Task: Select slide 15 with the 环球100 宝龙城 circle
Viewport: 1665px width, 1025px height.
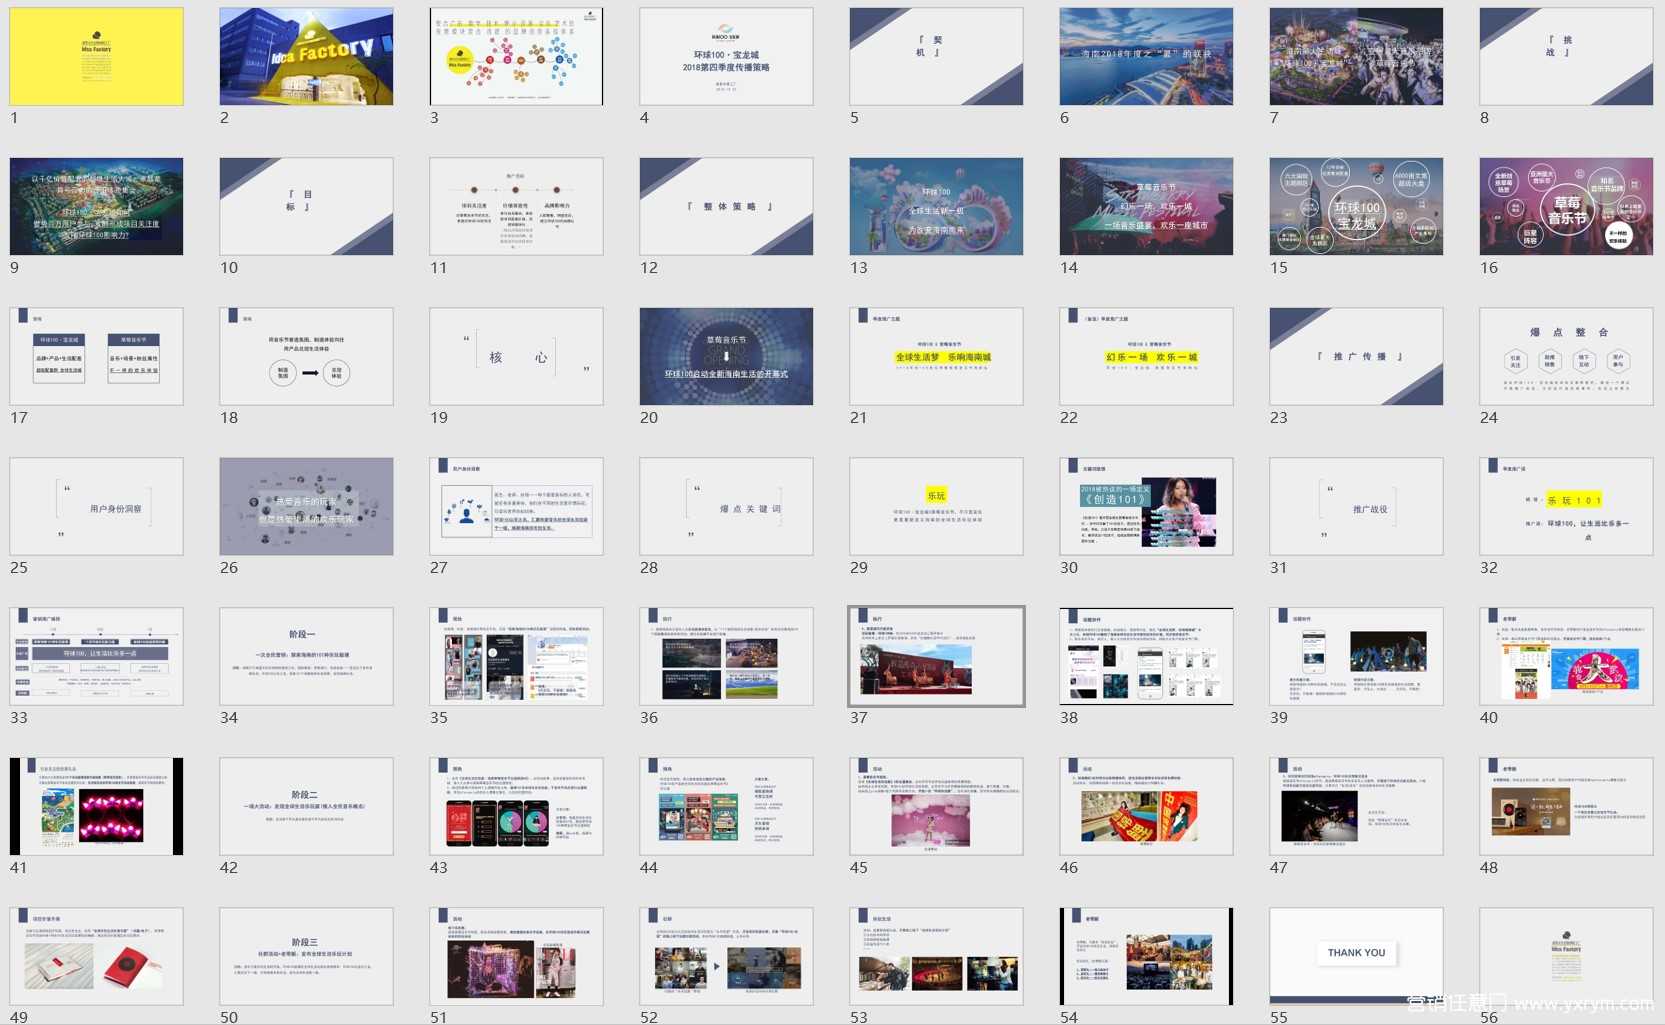Action: [x=1356, y=206]
